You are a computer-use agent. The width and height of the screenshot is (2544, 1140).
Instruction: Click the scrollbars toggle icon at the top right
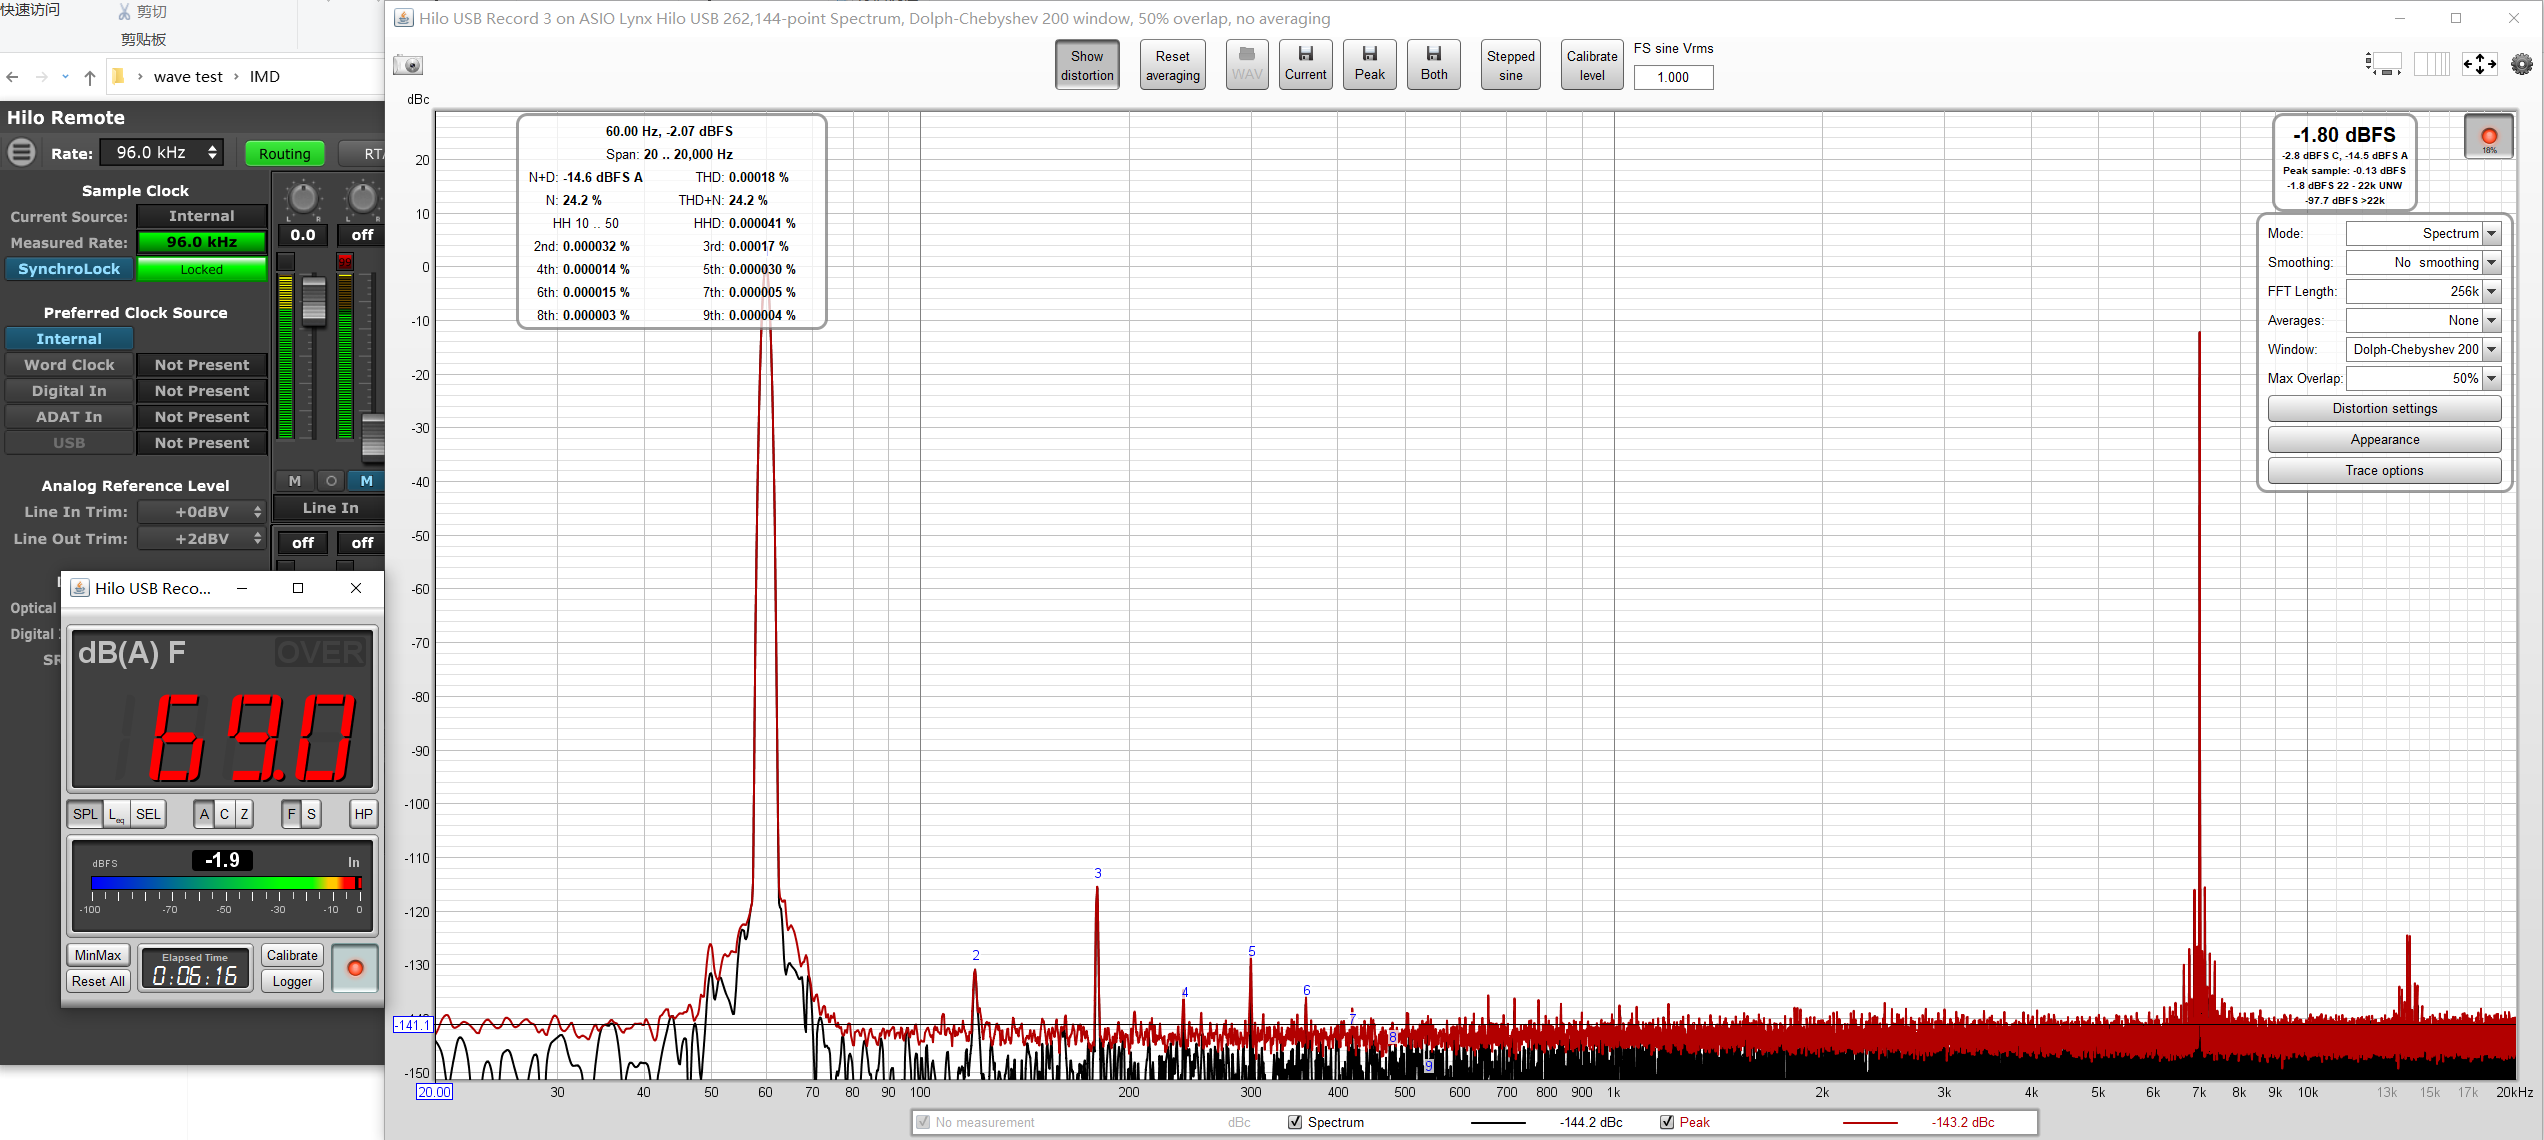[x=2383, y=64]
